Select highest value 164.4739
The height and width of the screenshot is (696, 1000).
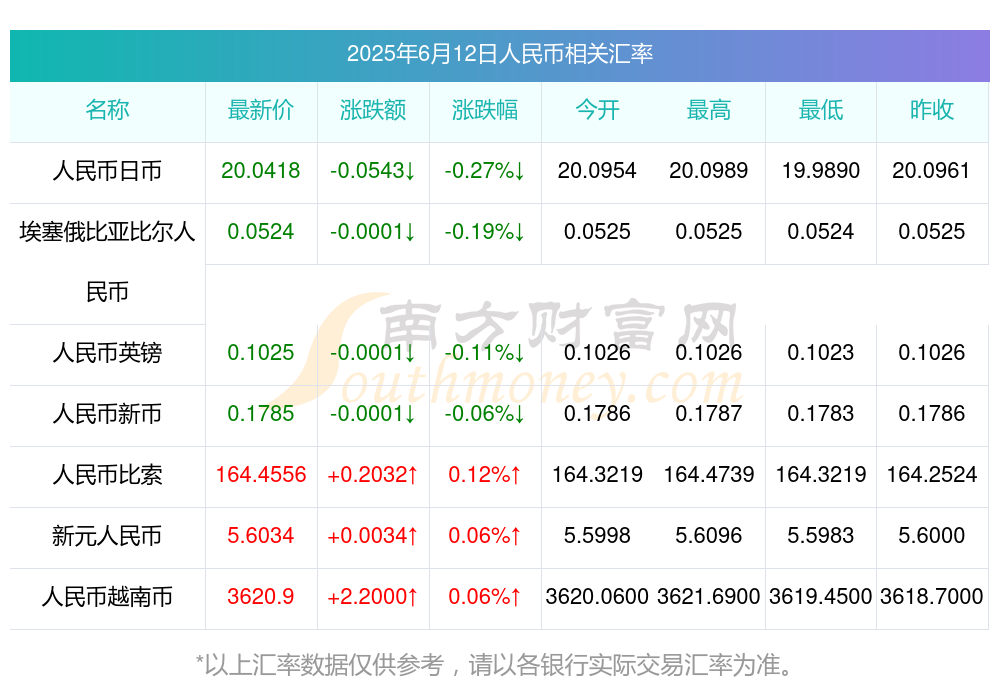point(709,475)
